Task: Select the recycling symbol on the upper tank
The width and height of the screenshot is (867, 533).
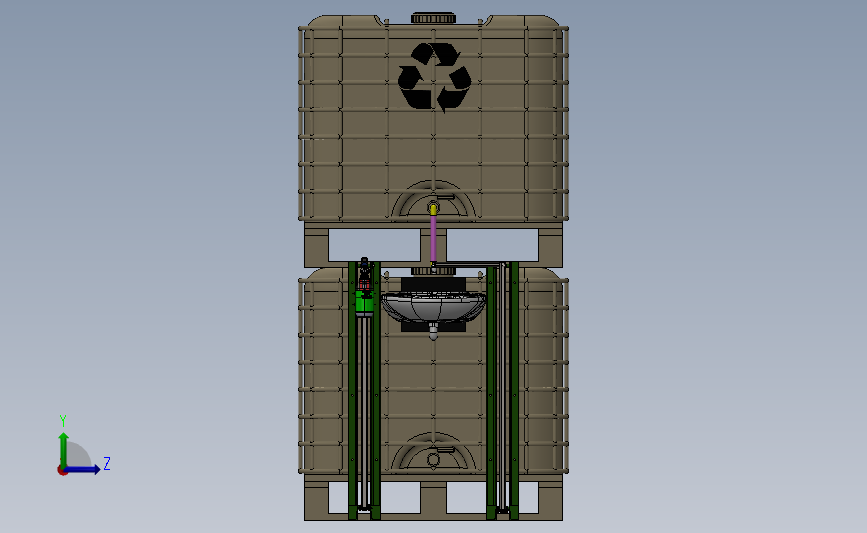Action: [x=435, y=77]
